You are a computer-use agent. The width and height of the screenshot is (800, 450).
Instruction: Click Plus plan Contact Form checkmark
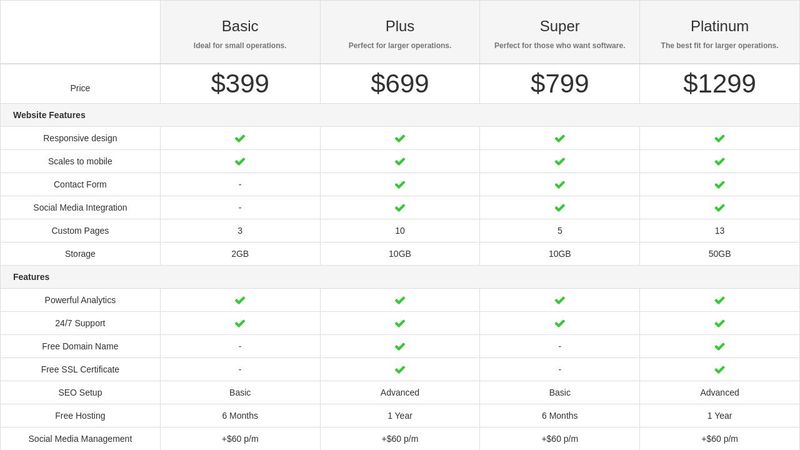(x=400, y=184)
